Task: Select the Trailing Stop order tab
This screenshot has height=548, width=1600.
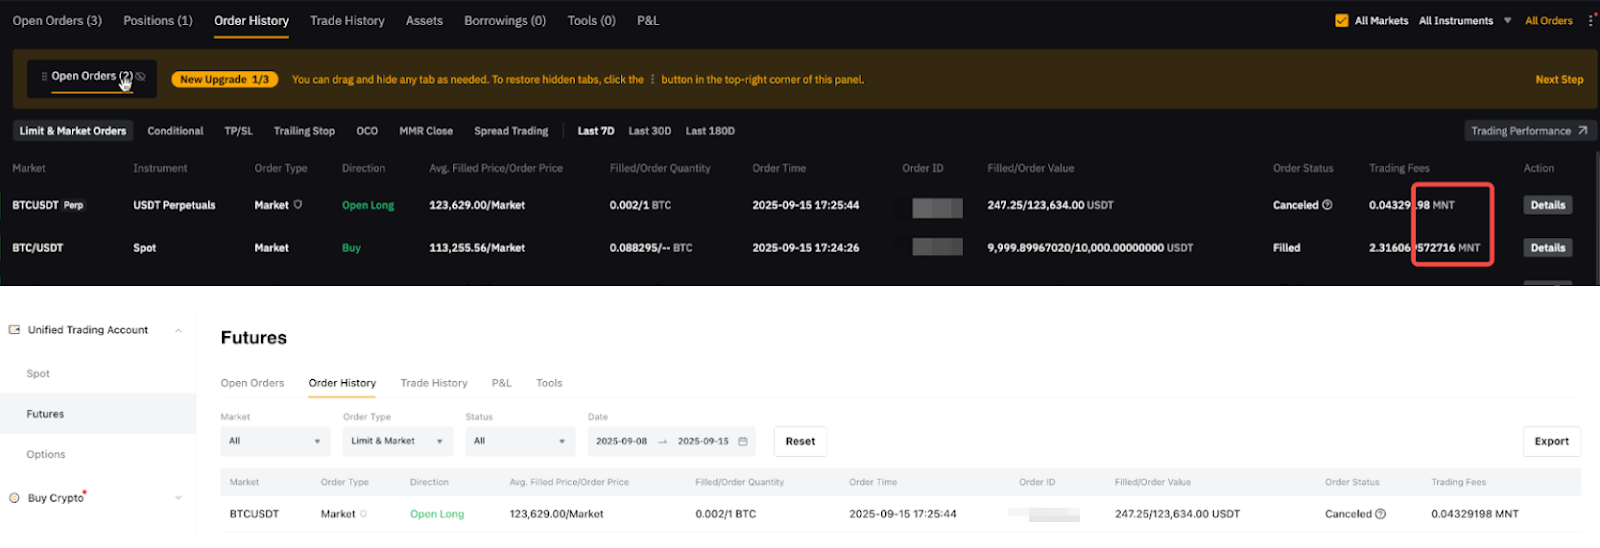Action: coord(304,131)
